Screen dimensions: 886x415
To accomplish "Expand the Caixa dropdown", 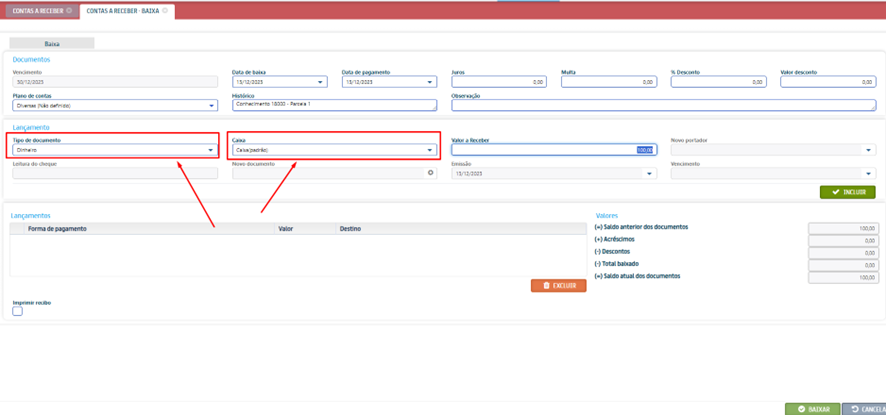I will (430, 150).
